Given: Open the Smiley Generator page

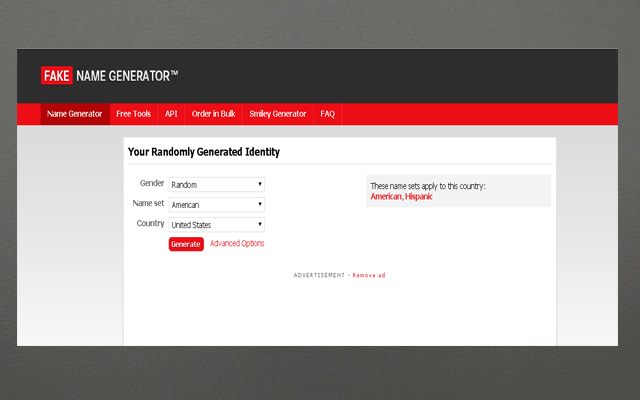Looking at the screenshot, I should click(278, 114).
